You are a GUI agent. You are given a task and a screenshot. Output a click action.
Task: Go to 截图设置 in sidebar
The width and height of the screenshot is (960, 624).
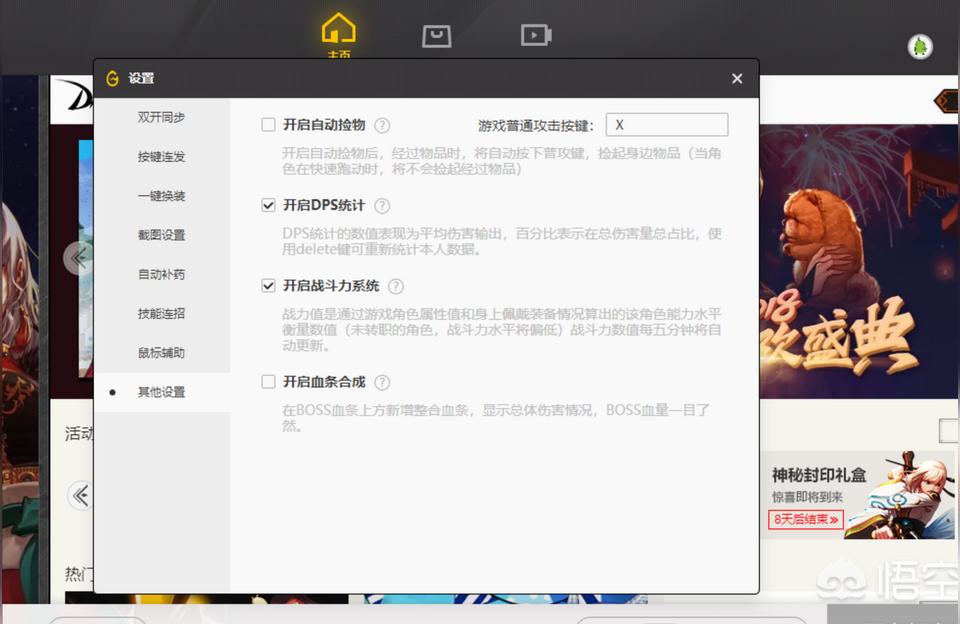coord(161,235)
